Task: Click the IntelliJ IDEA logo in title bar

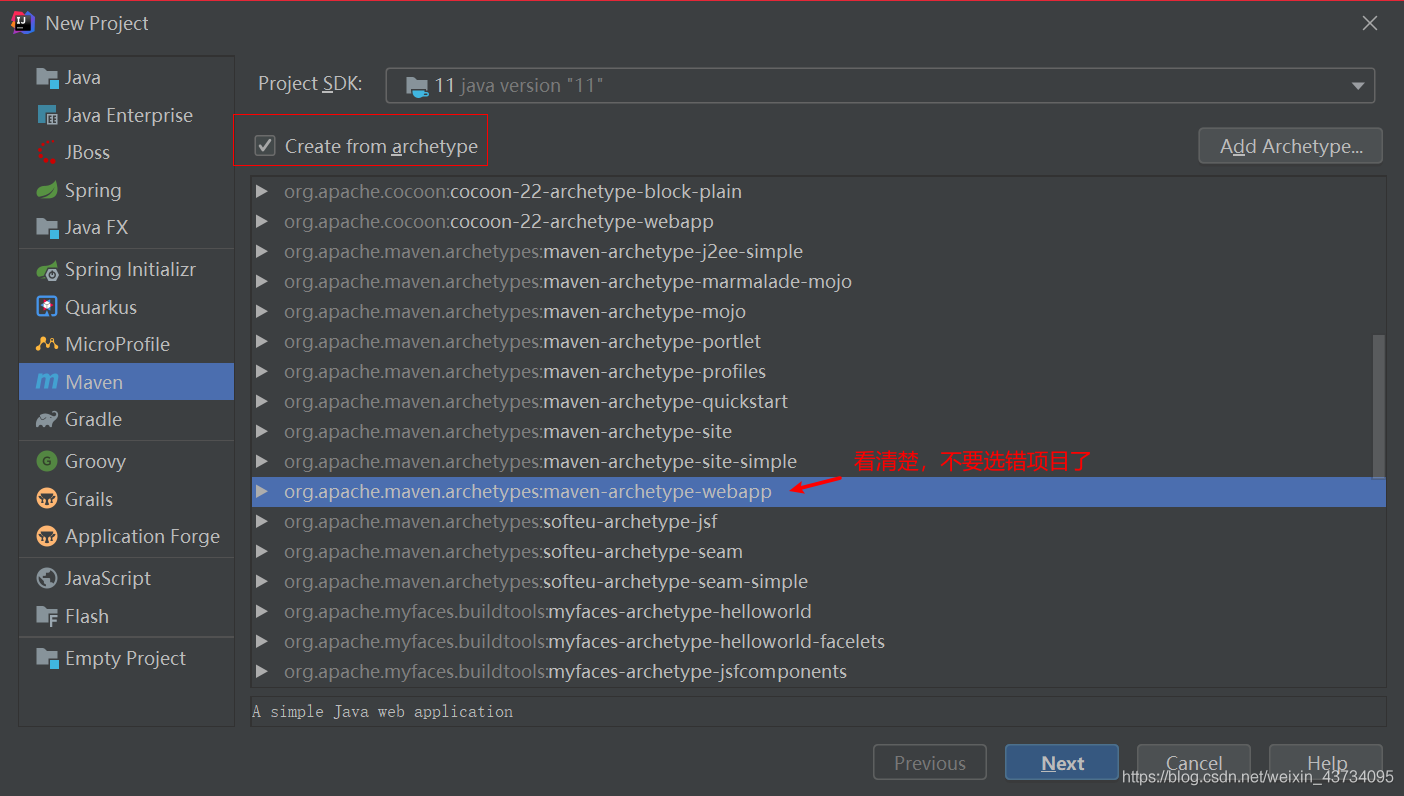Action: pos(23,23)
